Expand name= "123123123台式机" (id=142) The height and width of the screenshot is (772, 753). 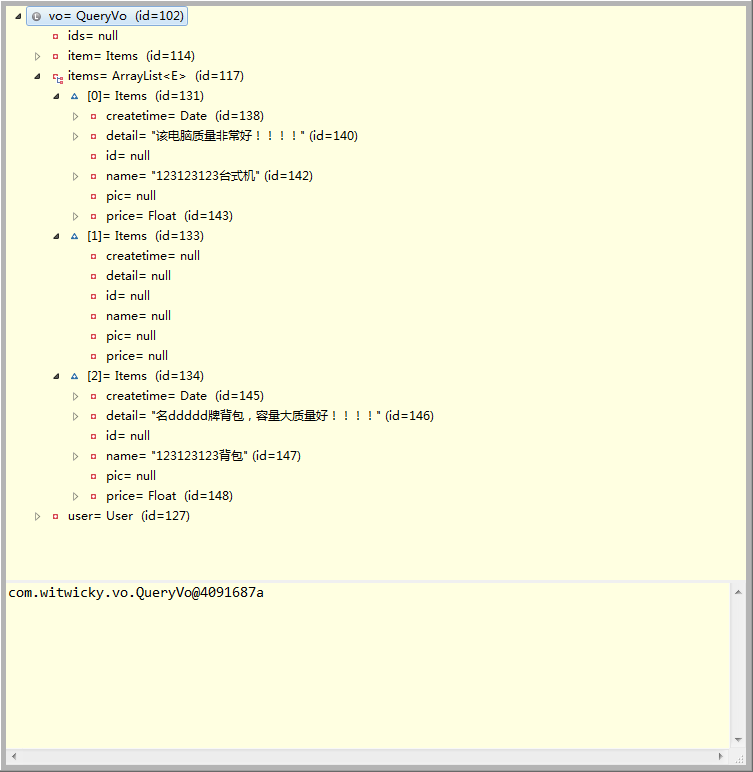pos(75,176)
